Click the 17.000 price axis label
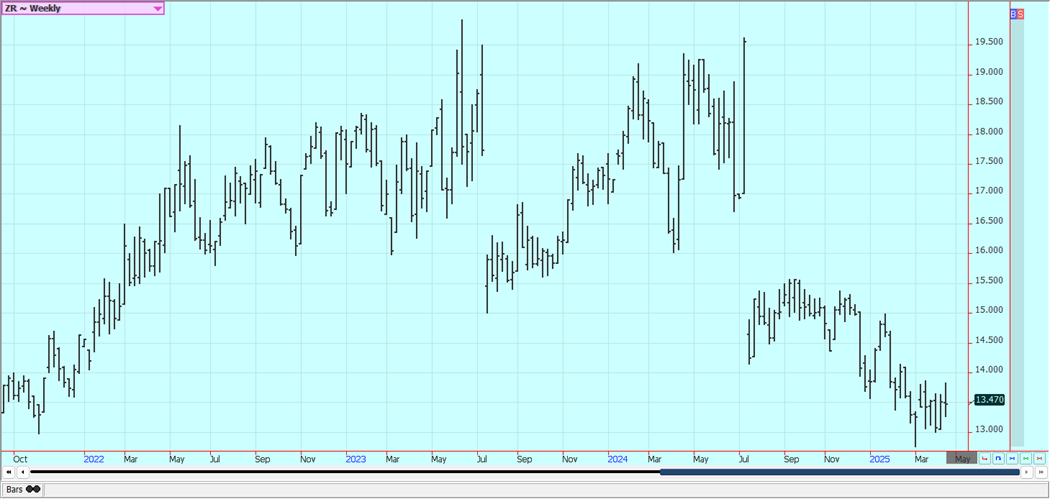Viewport: 1050px width, 499px height. pos(988,192)
